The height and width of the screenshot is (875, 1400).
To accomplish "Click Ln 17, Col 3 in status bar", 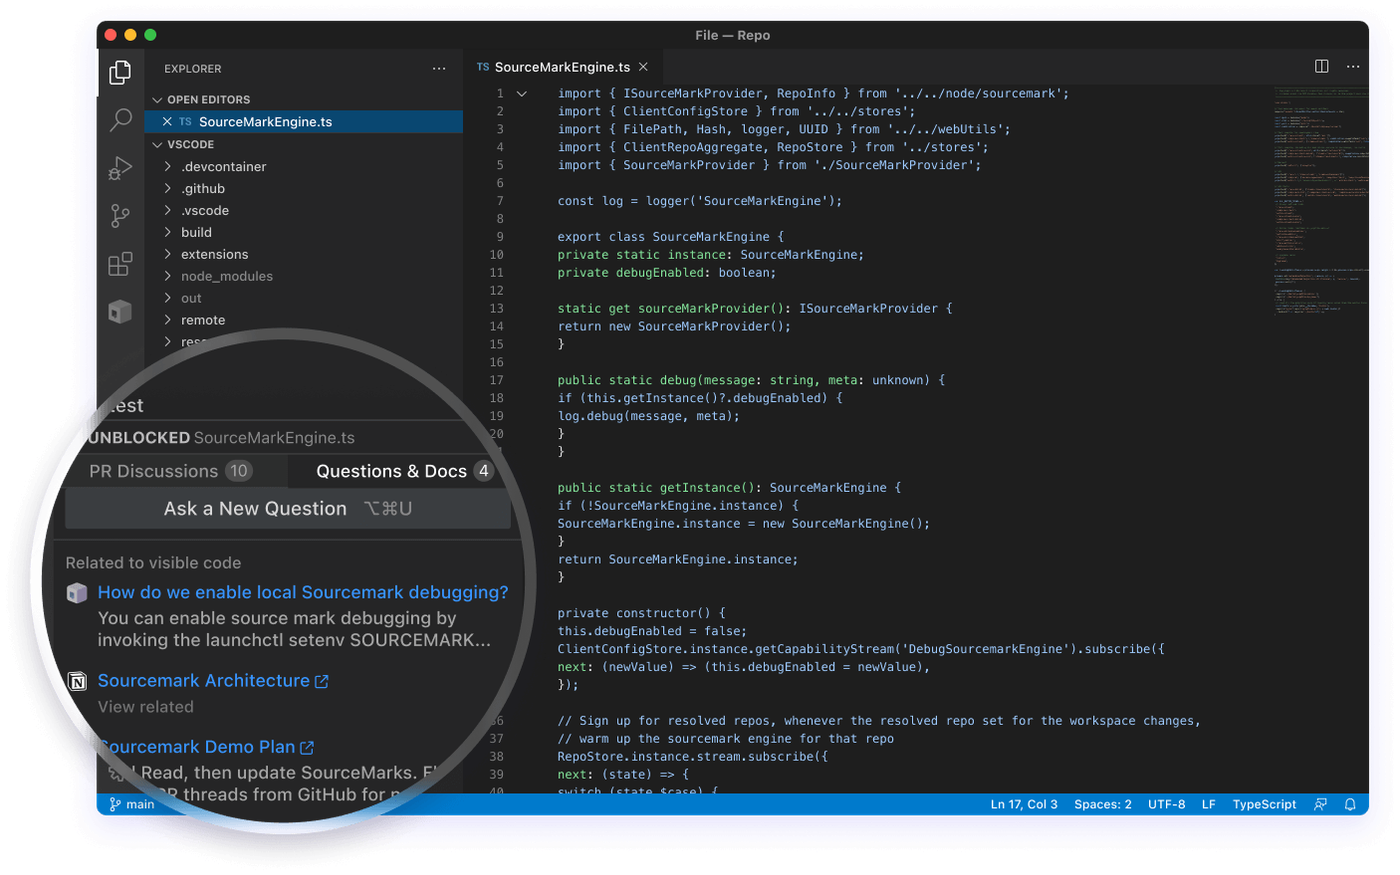I will coord(1024,804).
